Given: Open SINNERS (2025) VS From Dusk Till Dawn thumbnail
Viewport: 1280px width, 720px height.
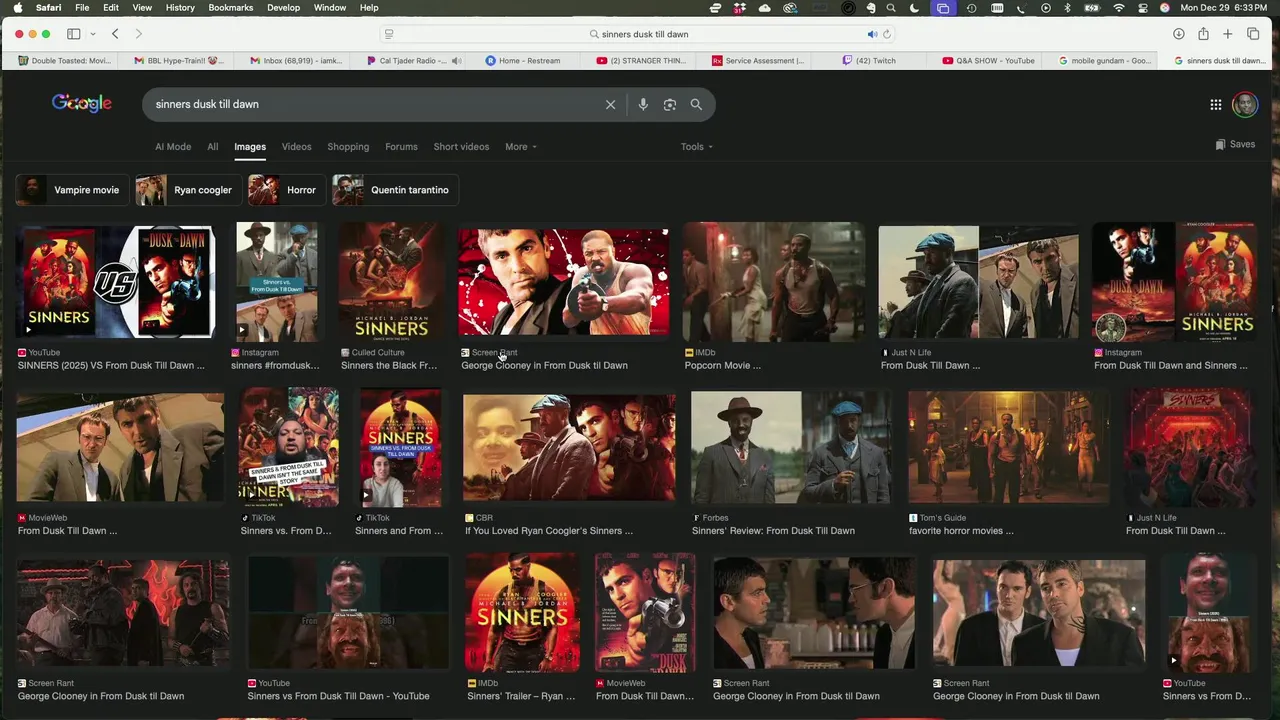Looking at the screenshot, I should (x=116, y=282).
